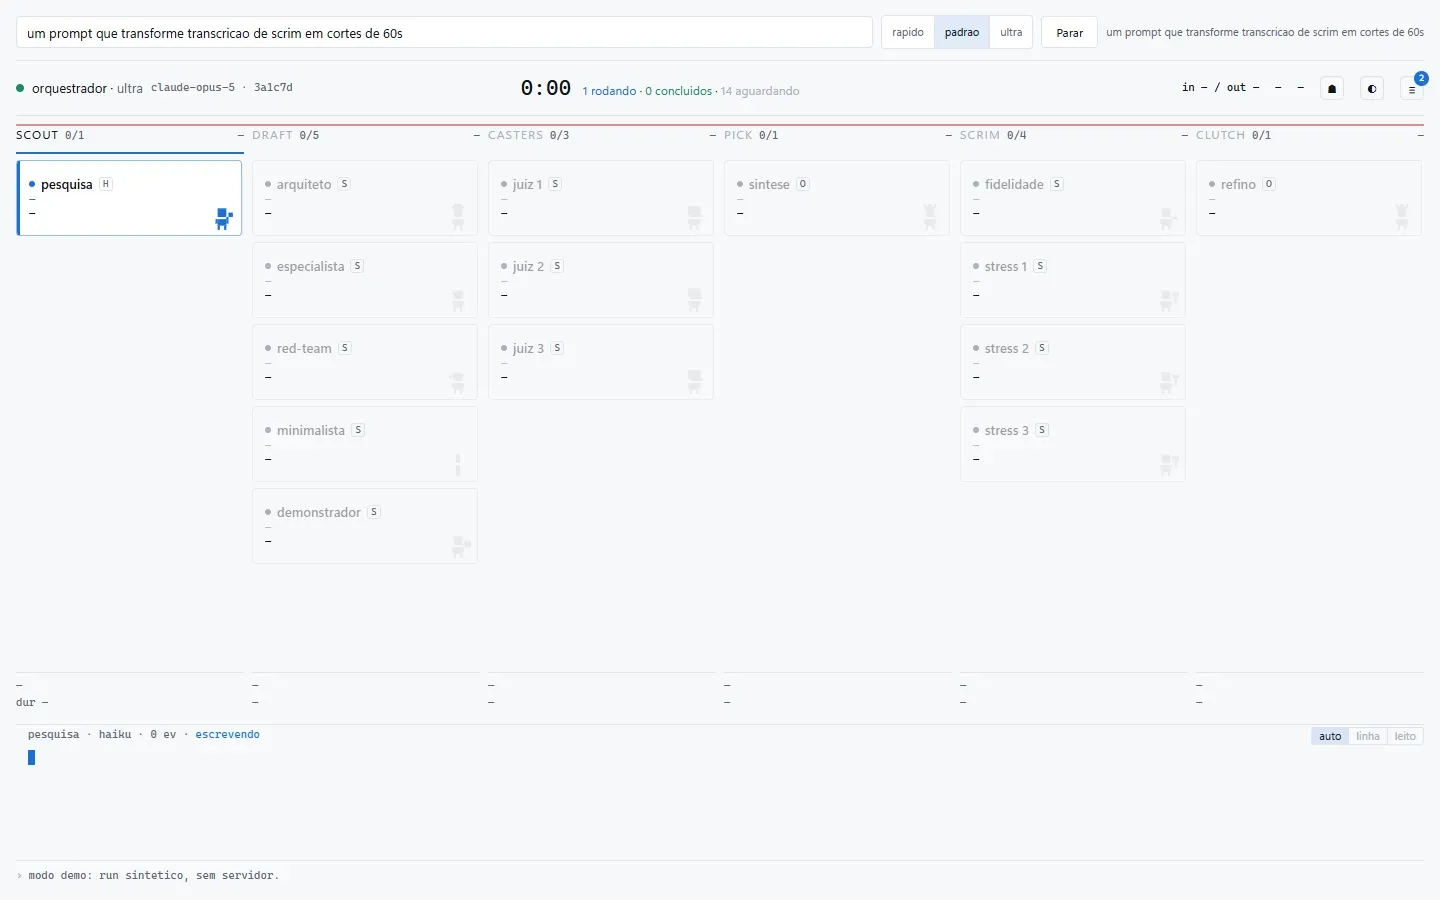1440x900 pixels.
Task: Click the '14 aguardando' status text
Action: coord(760,91)
